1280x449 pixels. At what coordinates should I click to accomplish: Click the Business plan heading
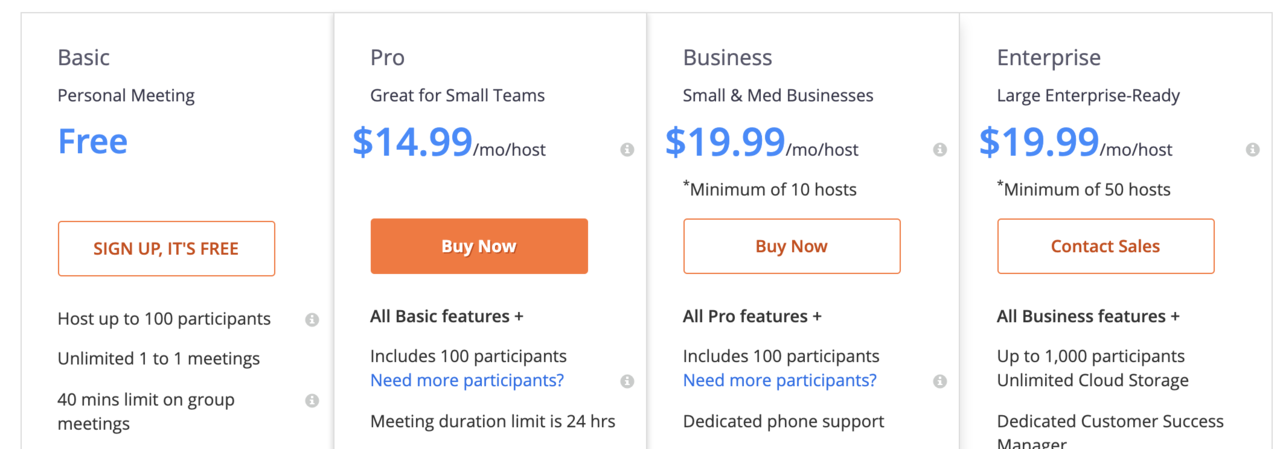pyautogui.click(x=727, y=57)
